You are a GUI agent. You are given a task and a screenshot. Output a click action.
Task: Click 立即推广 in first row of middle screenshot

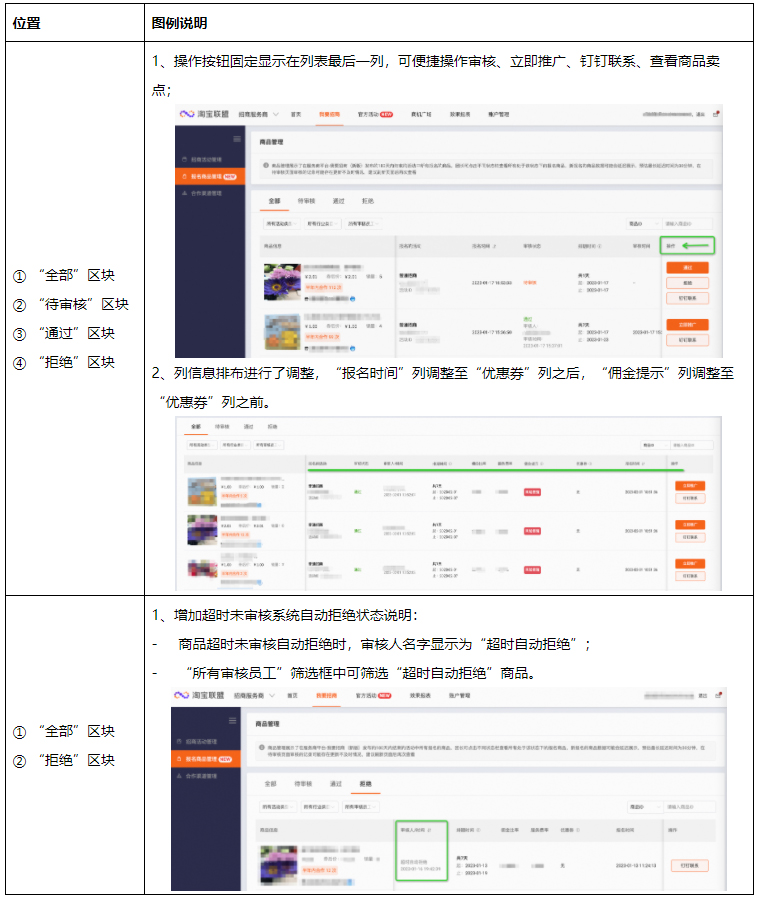click(690, 486)
